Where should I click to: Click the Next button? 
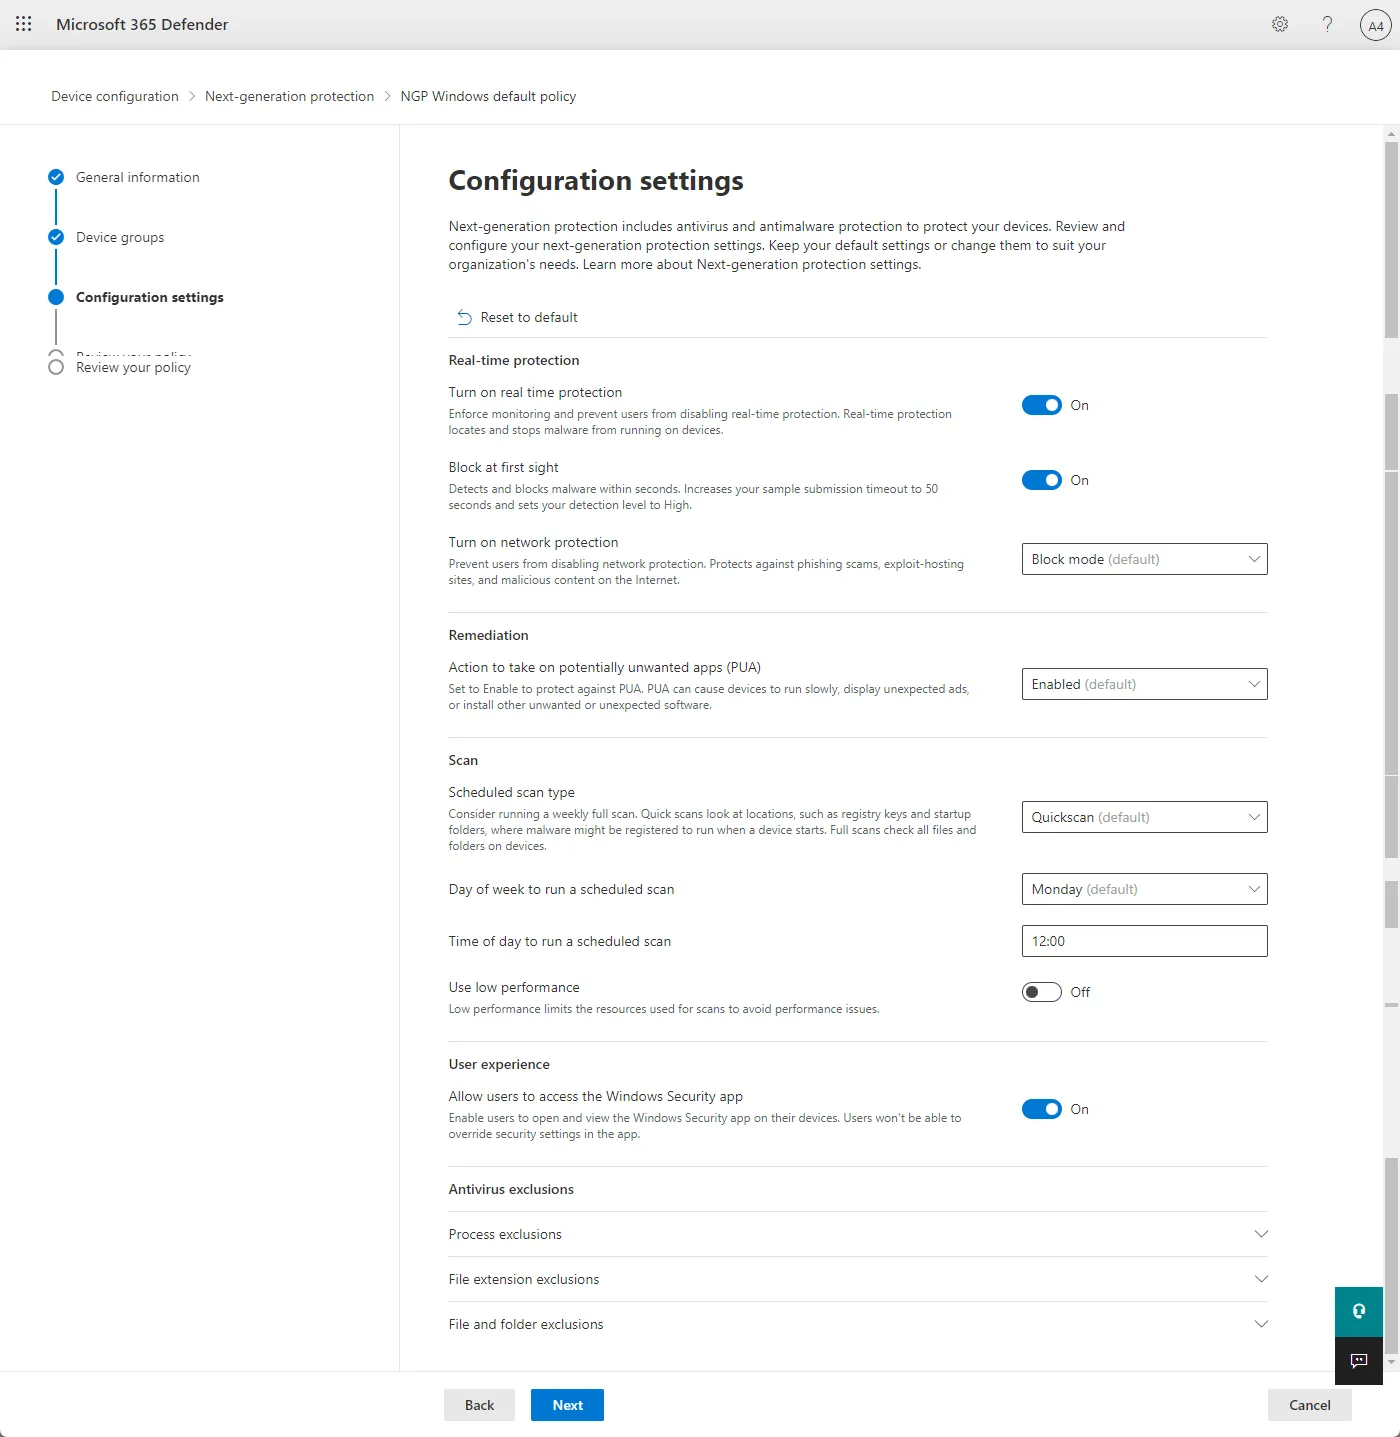pyautogui.click(x=567, y=1405)
